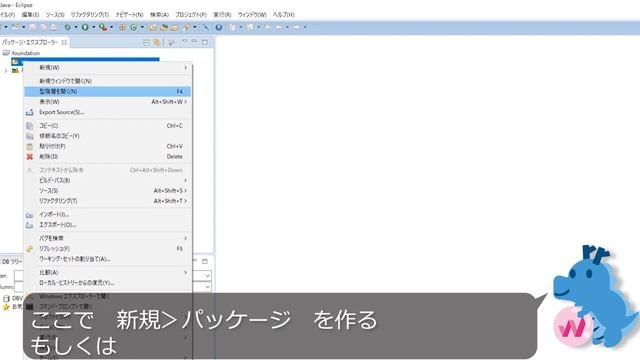Open the Debug button dropdown arrow

pyautogui.click(x=76, y=27)
